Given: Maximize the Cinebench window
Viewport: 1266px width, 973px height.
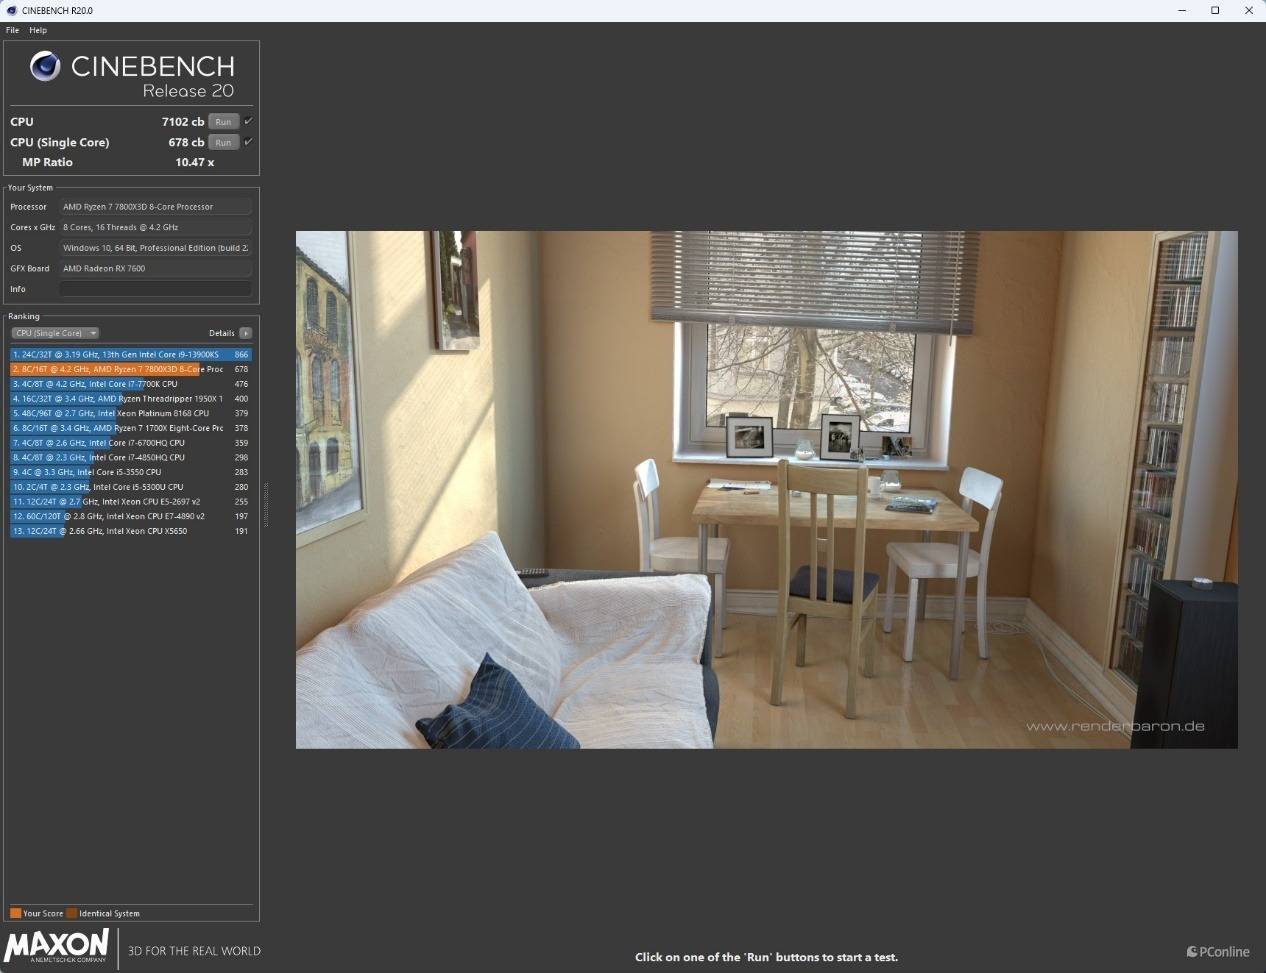Looking at the screenshot, I should click(x=1215, y=10).
